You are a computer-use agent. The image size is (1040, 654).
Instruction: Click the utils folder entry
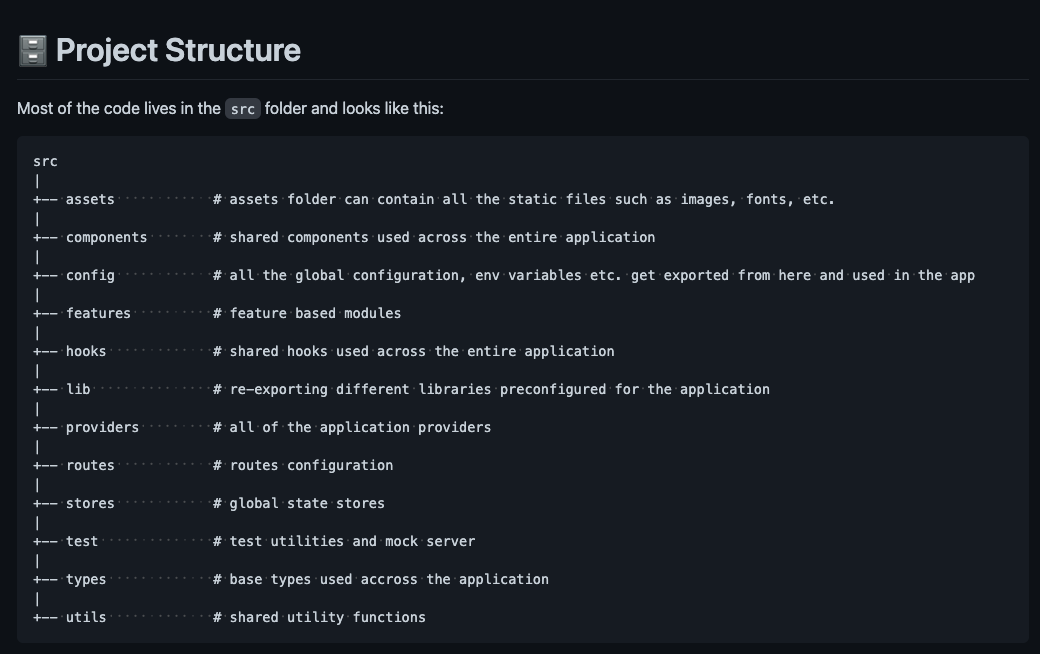tap(86, 617)
